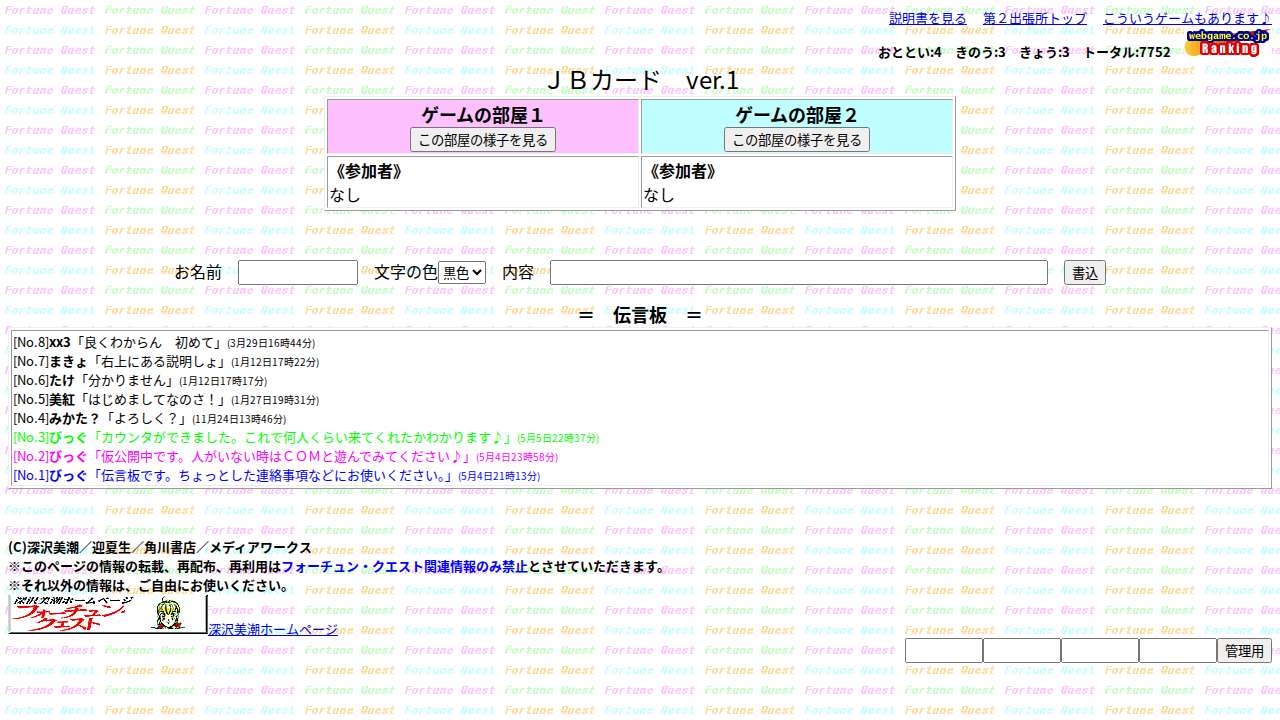The height and width of the screenshot is (720, 1280).
Task: View game room 1 with この部屋の様子を見る
Action: coord(483,140)
